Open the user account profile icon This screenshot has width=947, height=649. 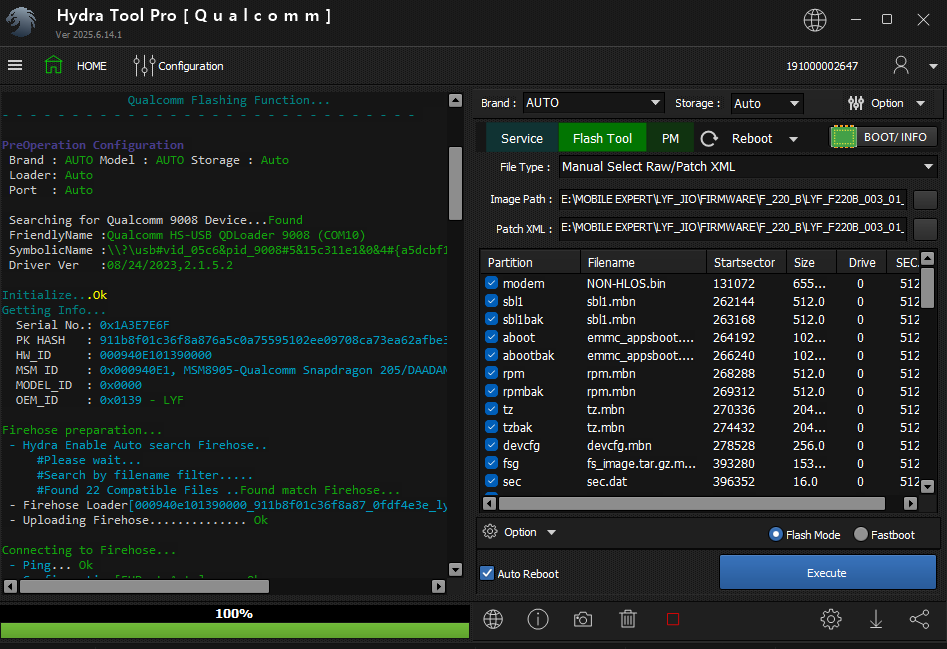click(900, 65)
